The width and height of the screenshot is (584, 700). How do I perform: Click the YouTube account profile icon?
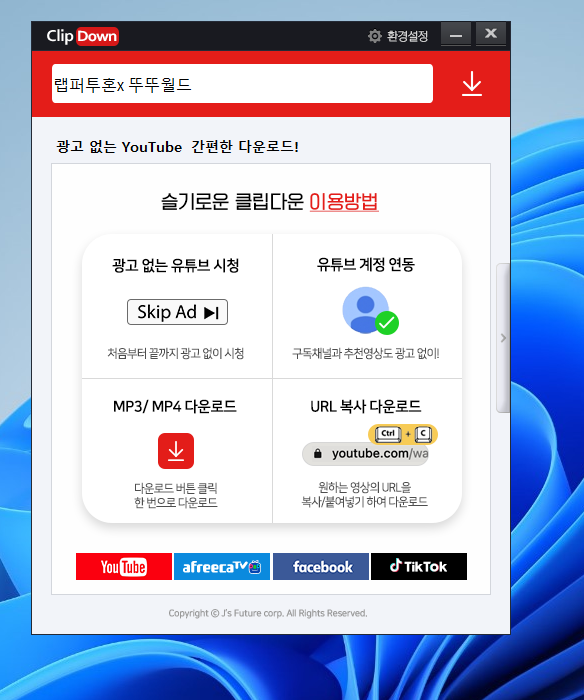coord(370,311)
